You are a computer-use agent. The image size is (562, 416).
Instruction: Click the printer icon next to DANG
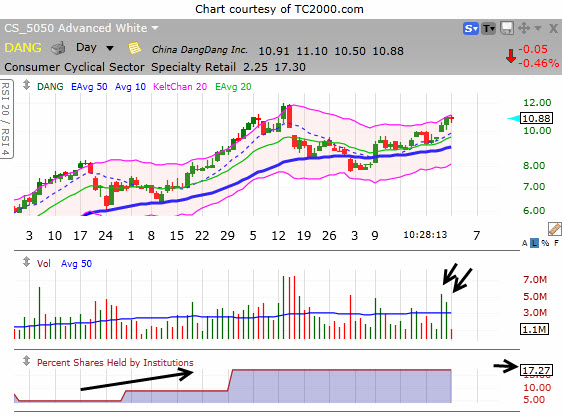tap(58, 48)
